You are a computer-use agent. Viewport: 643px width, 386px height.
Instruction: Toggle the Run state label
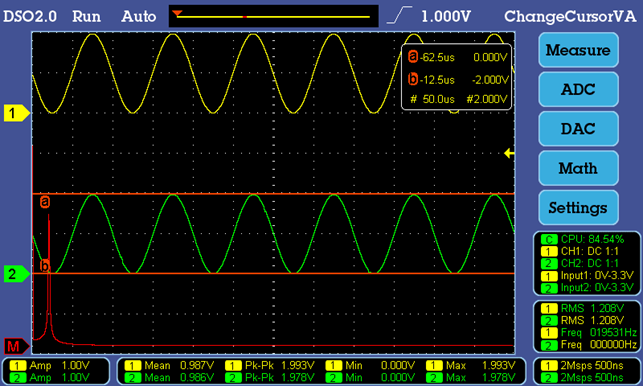tap(87, 16)
